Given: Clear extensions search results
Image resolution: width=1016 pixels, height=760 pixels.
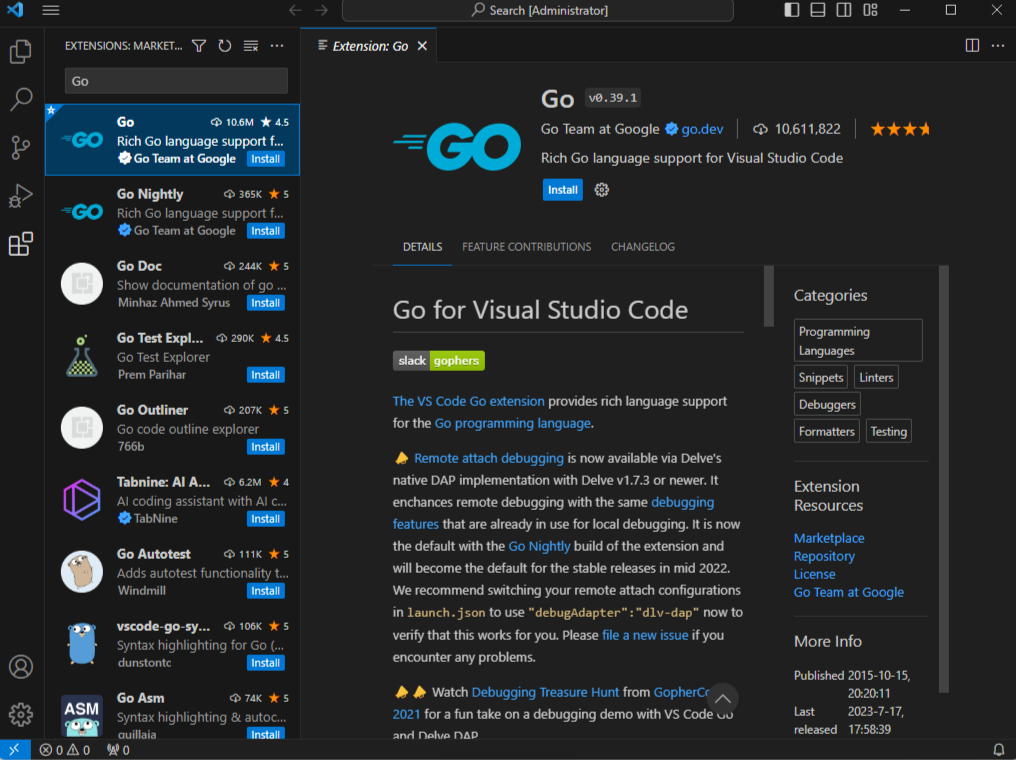Looking at the screenshot, I should pos(251,46).
